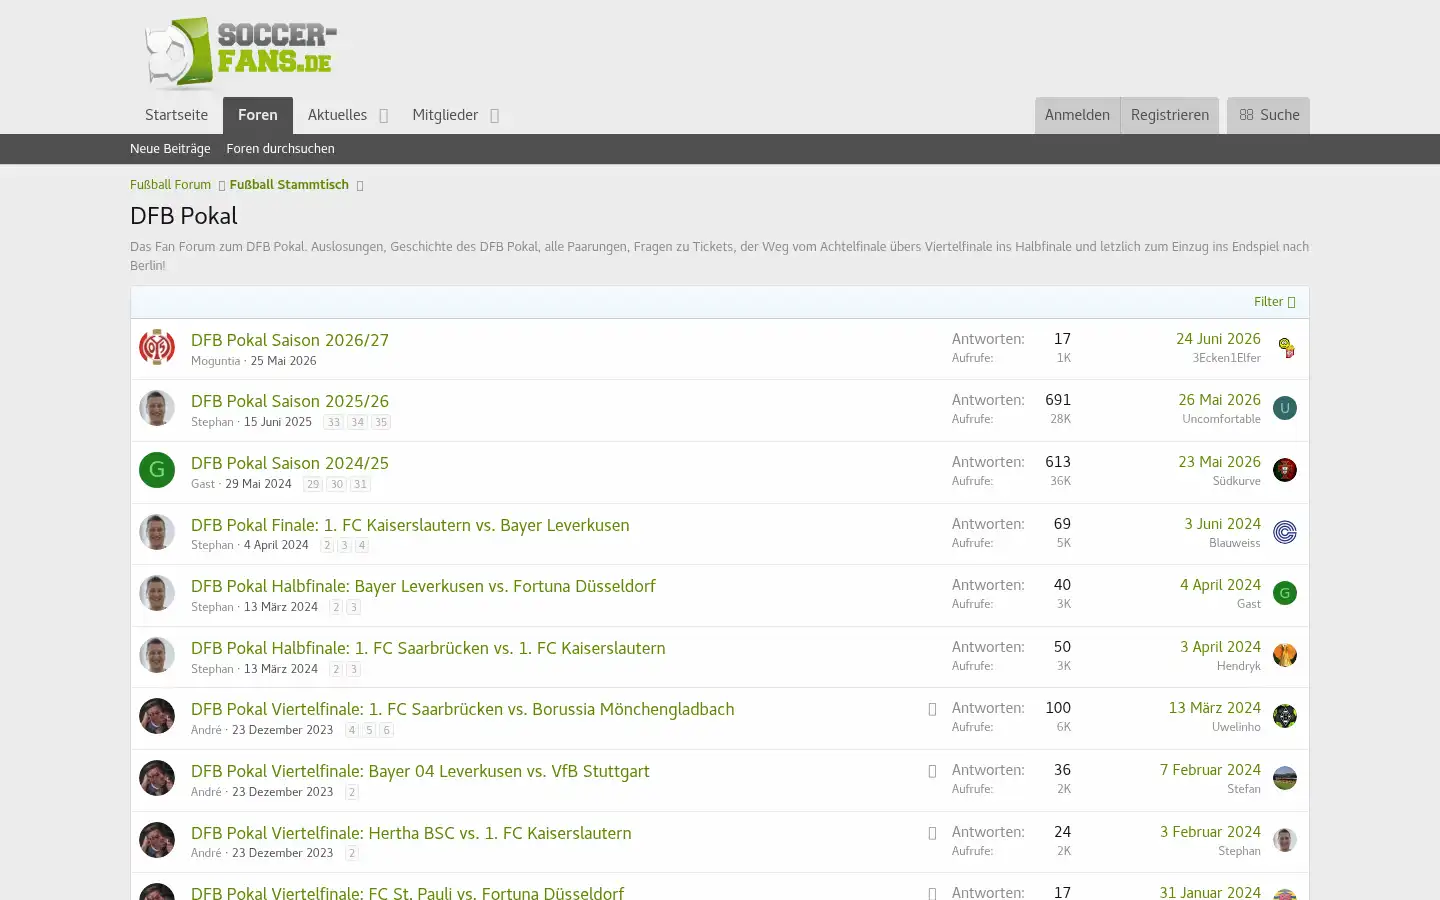Open the Mitglieder tab
1440x900 pixels.
445,115
